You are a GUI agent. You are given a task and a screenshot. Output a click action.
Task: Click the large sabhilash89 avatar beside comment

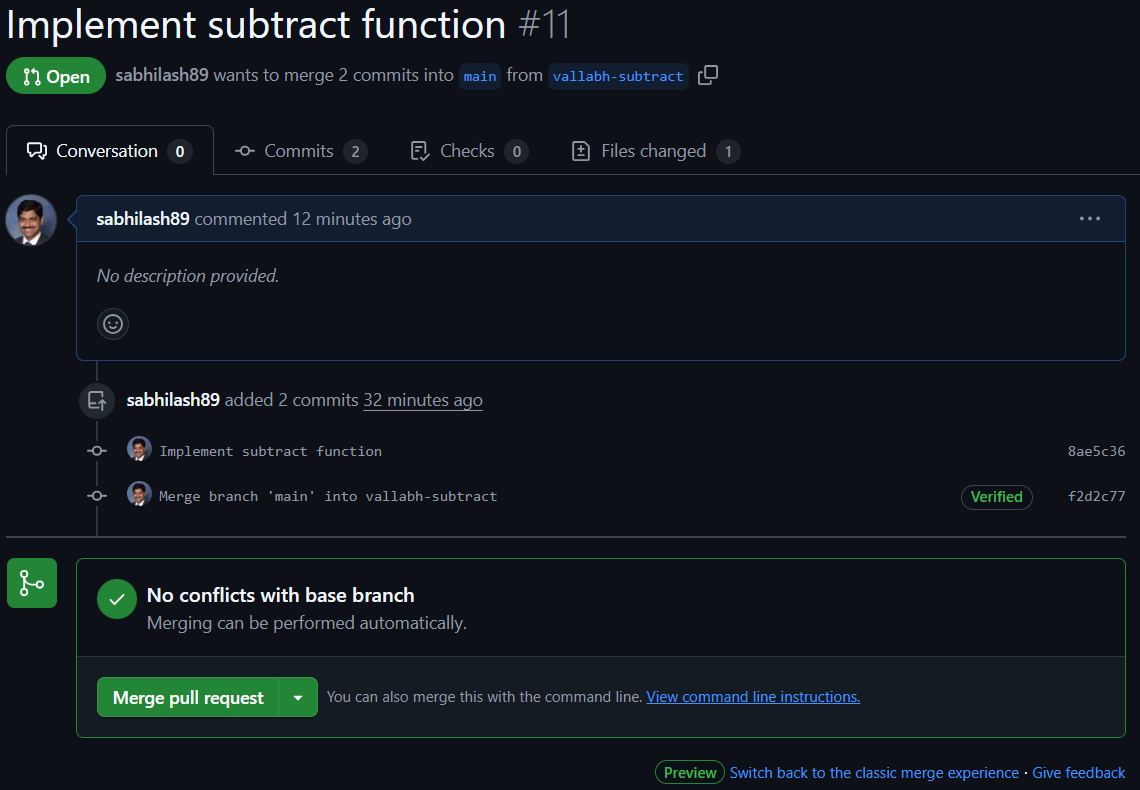(x=31, y=220)
